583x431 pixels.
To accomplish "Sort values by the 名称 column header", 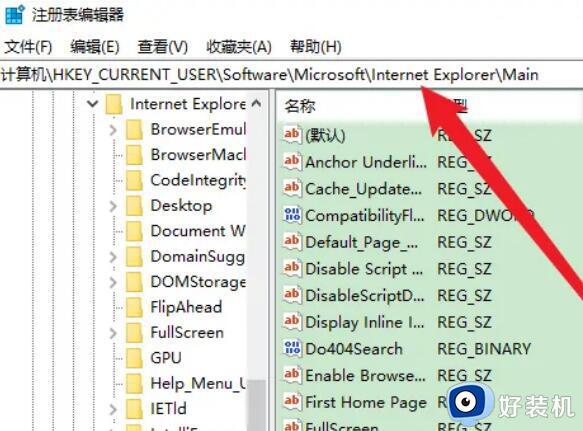I will coord(300,106).
